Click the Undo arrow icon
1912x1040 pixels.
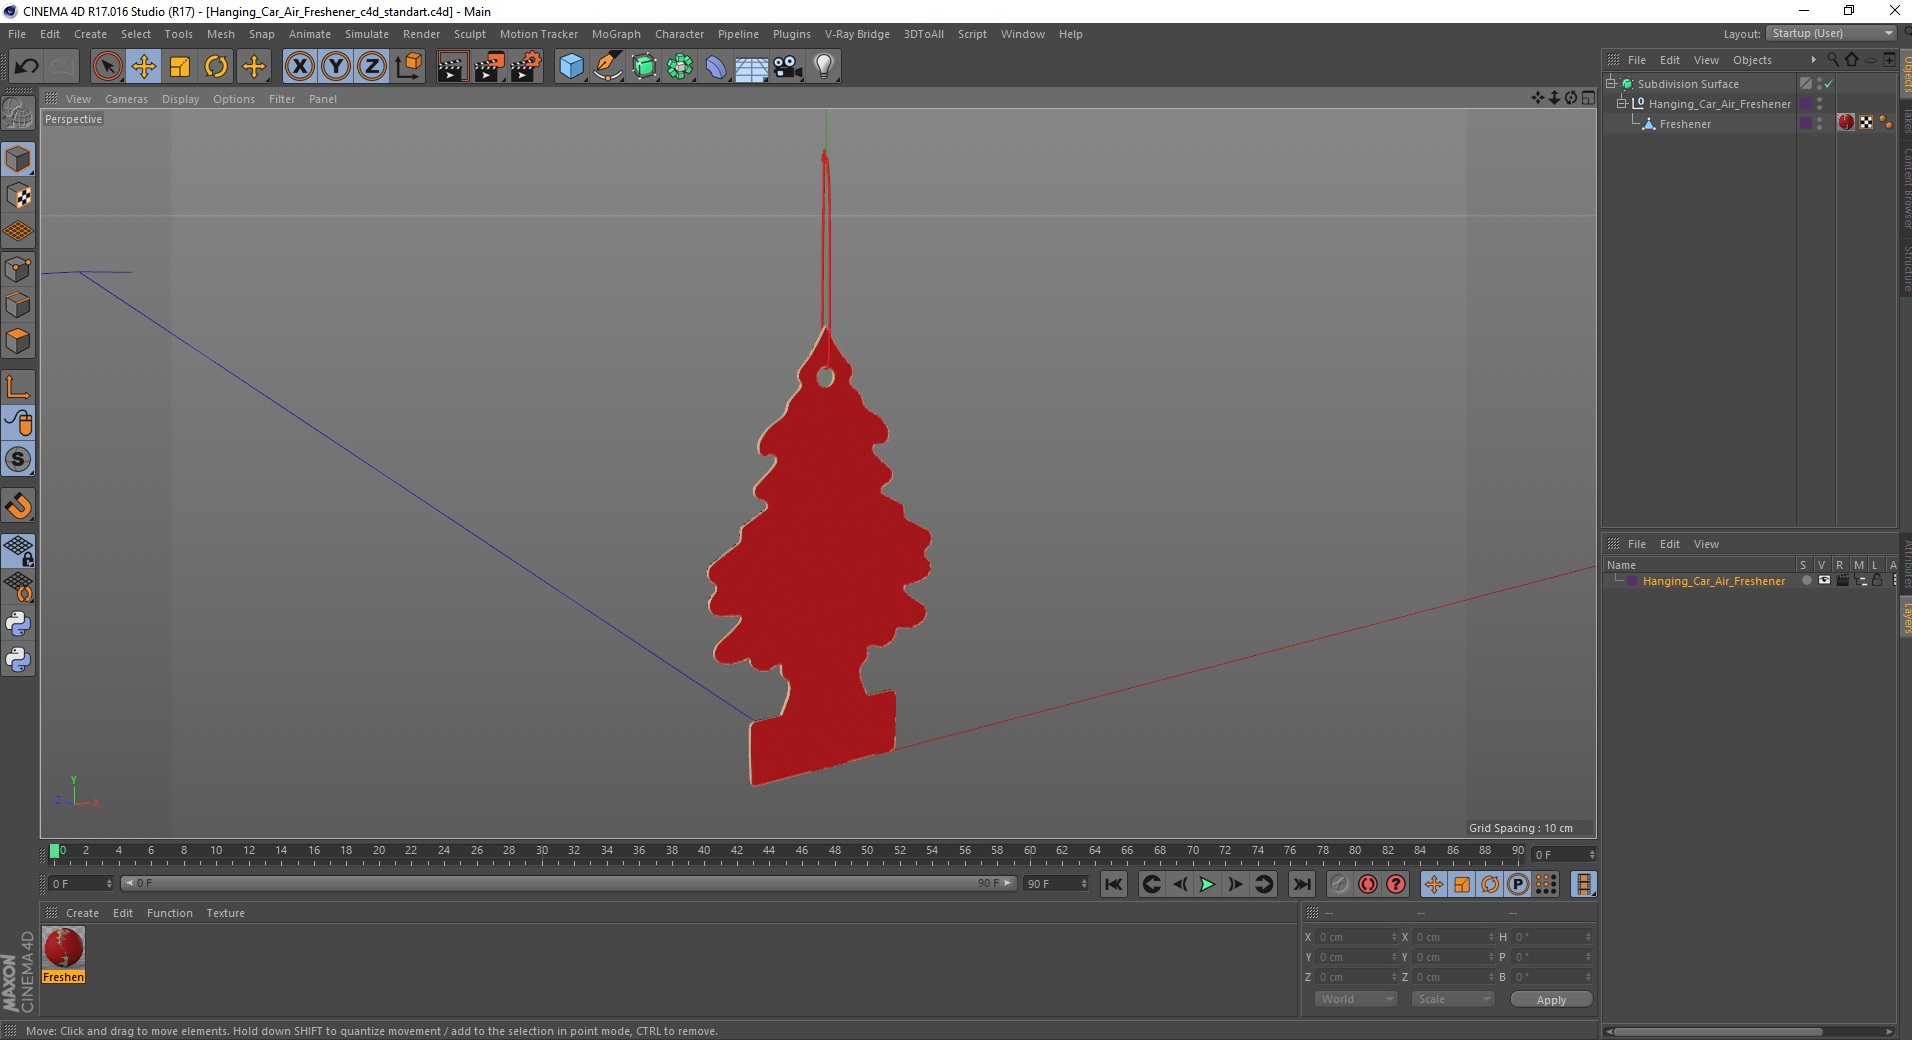click(27, 67)
